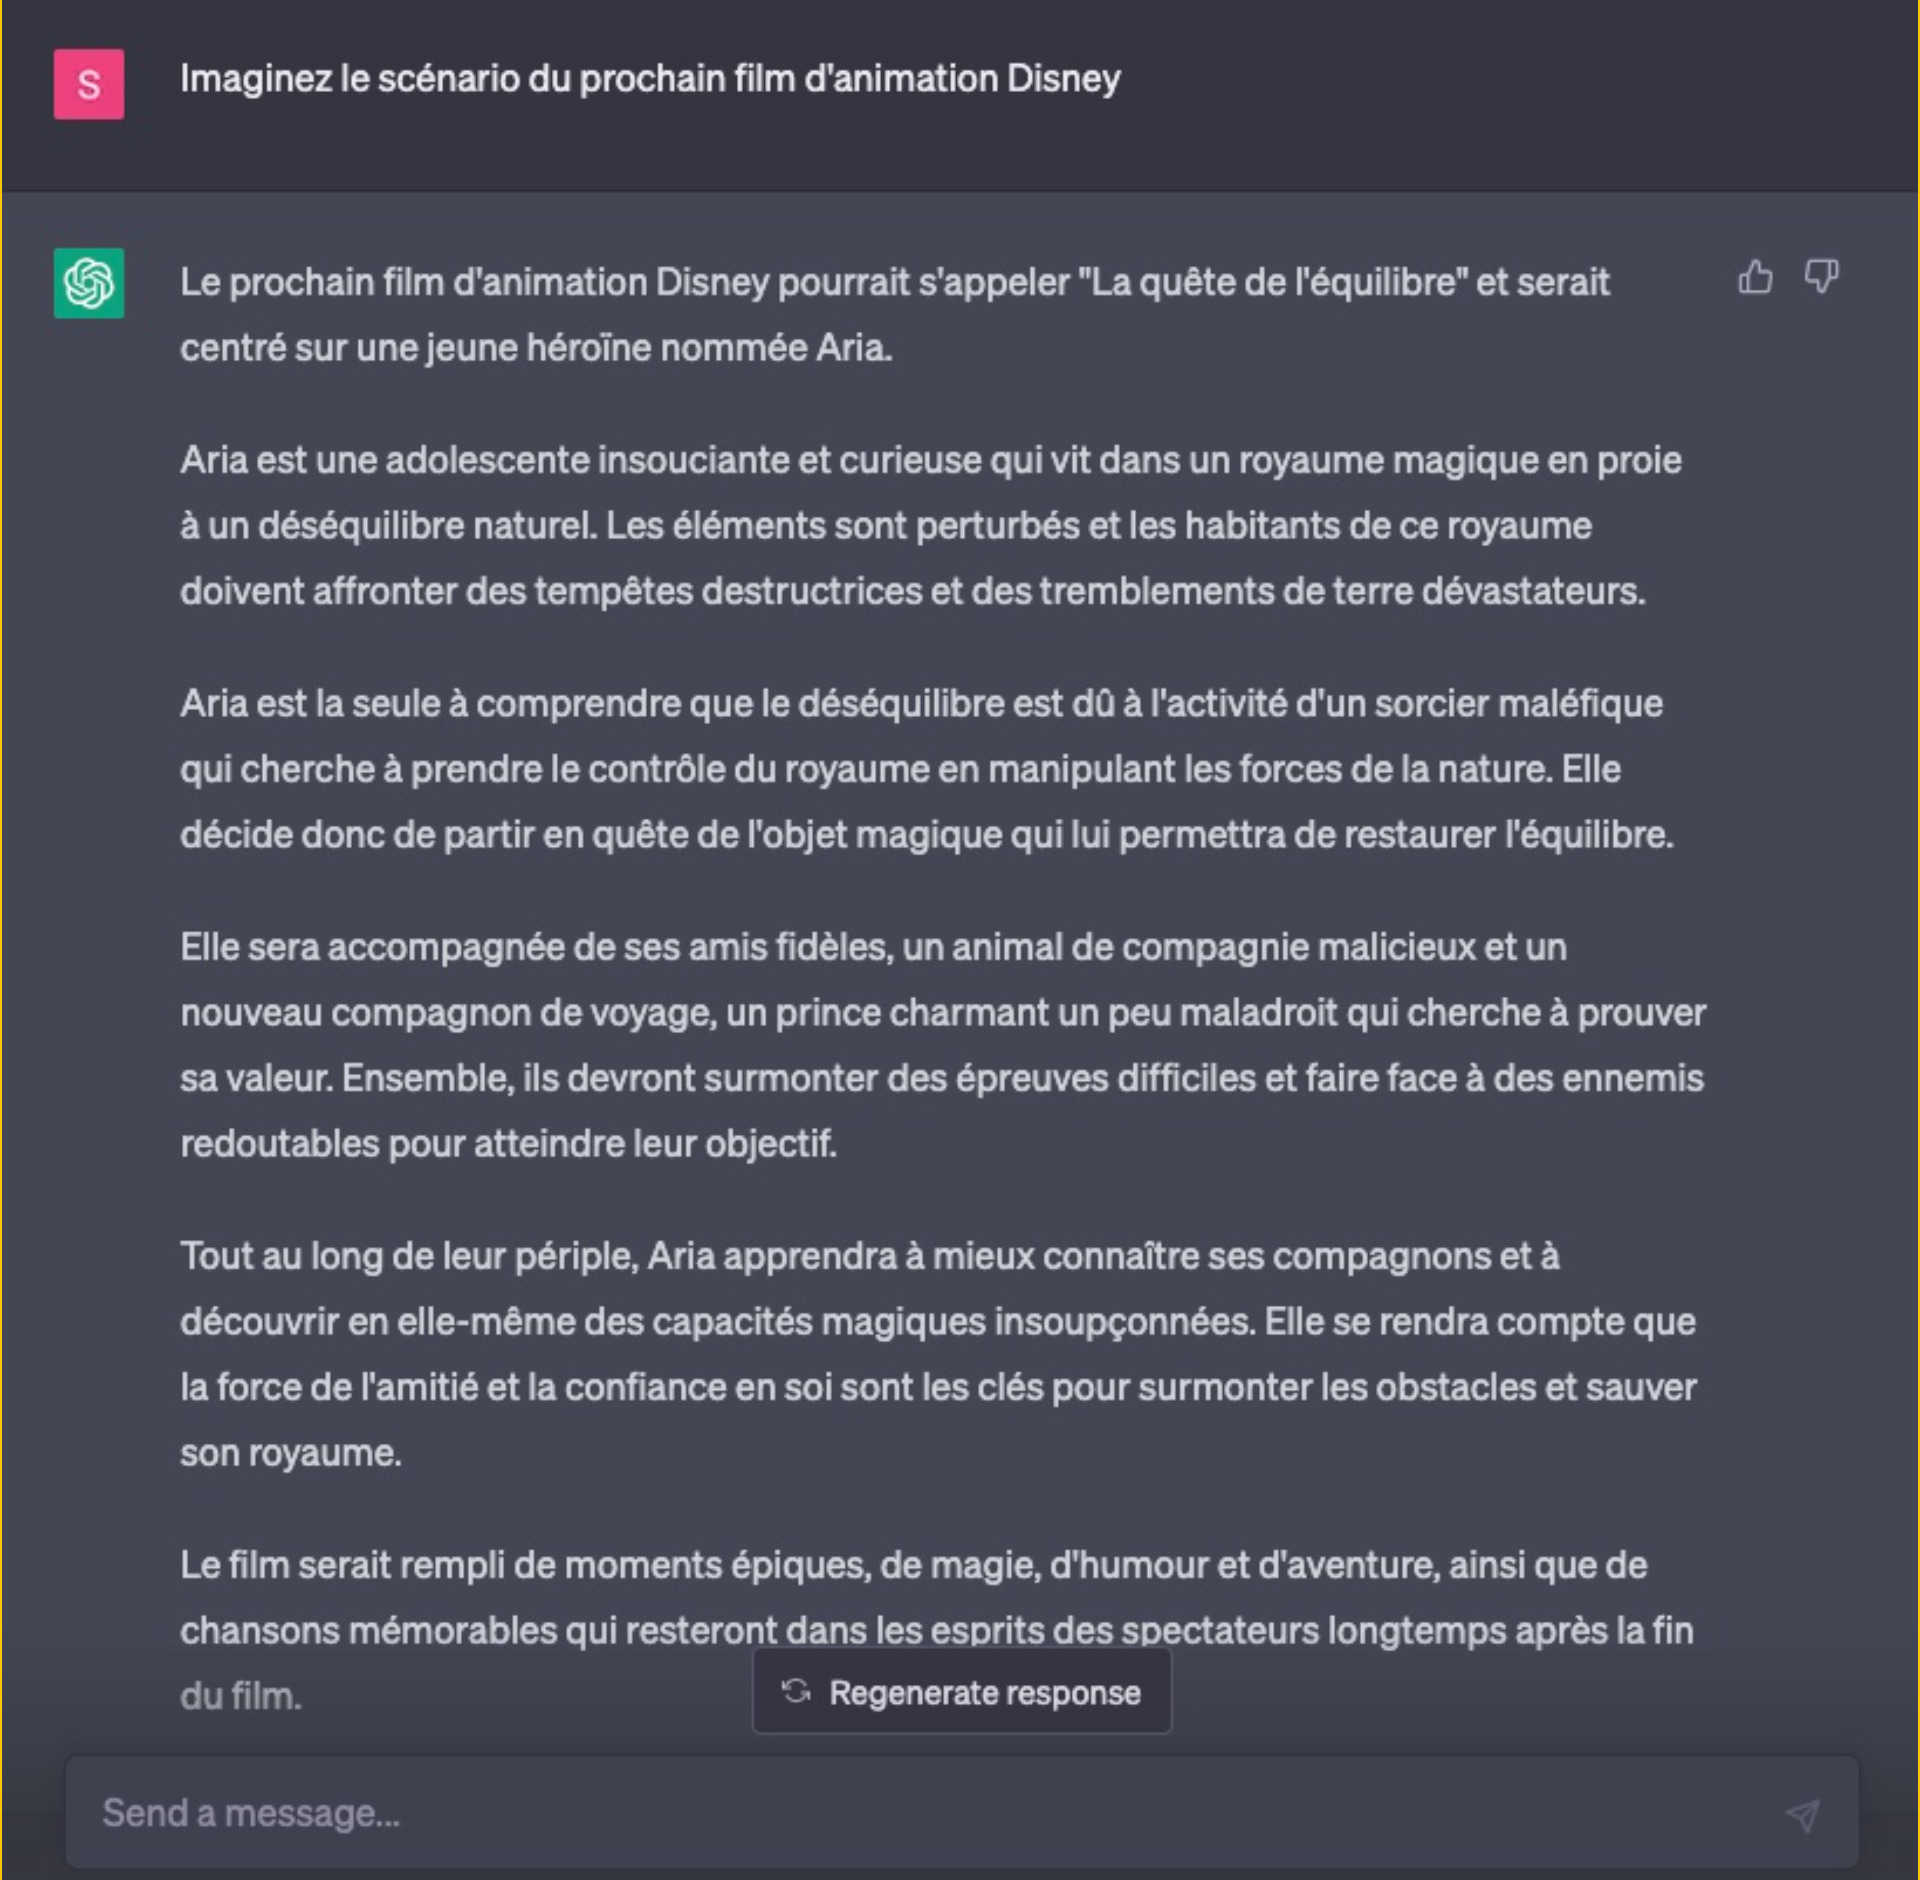Screen dimensions: 1920x1880
Task: Click the thumbs down feedback icon
Action: point(1821,277)
